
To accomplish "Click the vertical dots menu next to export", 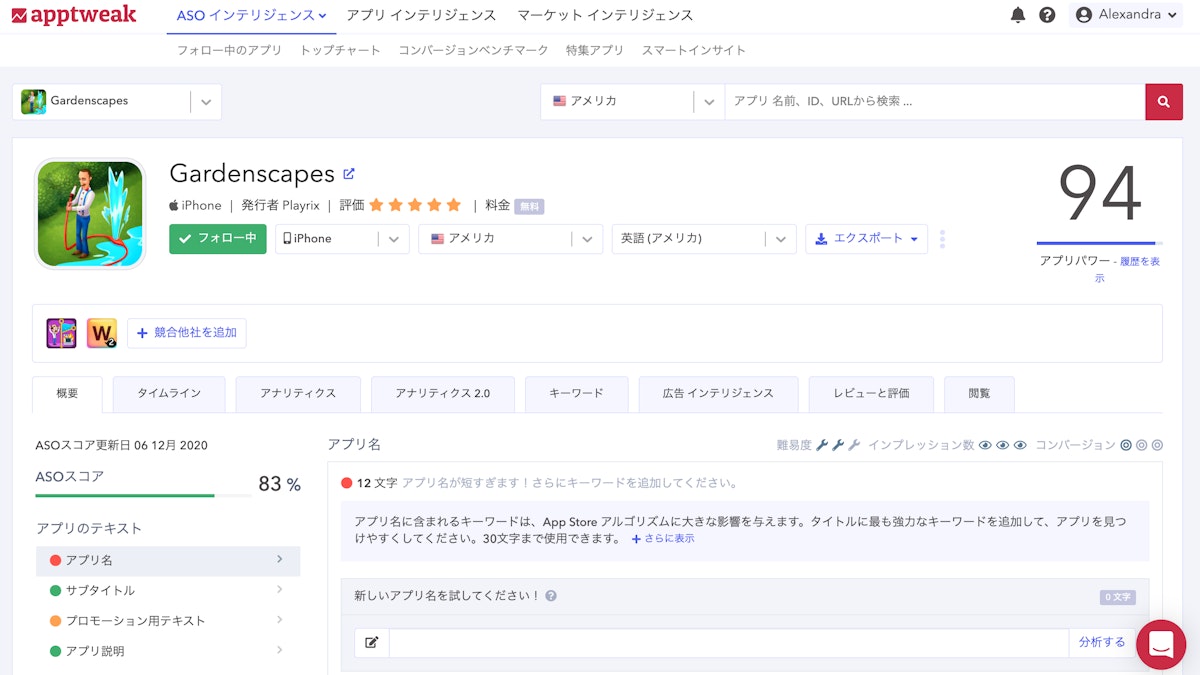I will pyautogui.click(x=942, y=239).
